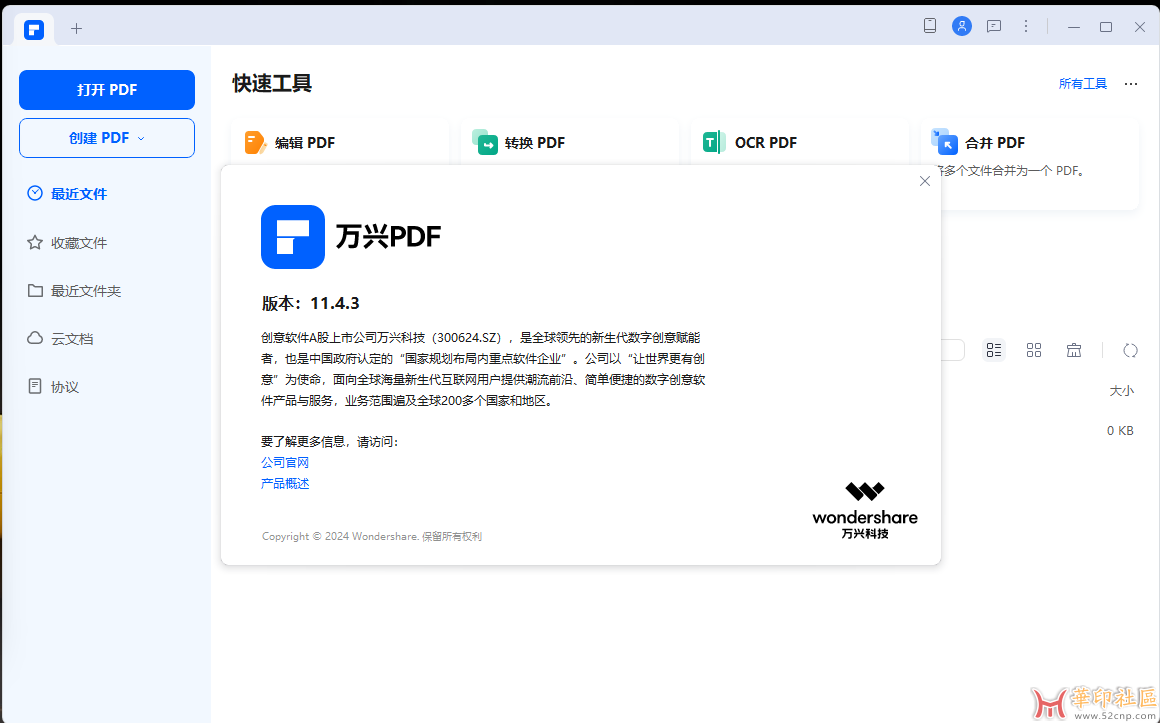The width and height of the screenshot is (1160, 723).
Task: Click the clock icon beside 最近文件
Action: tap(35, 193)
